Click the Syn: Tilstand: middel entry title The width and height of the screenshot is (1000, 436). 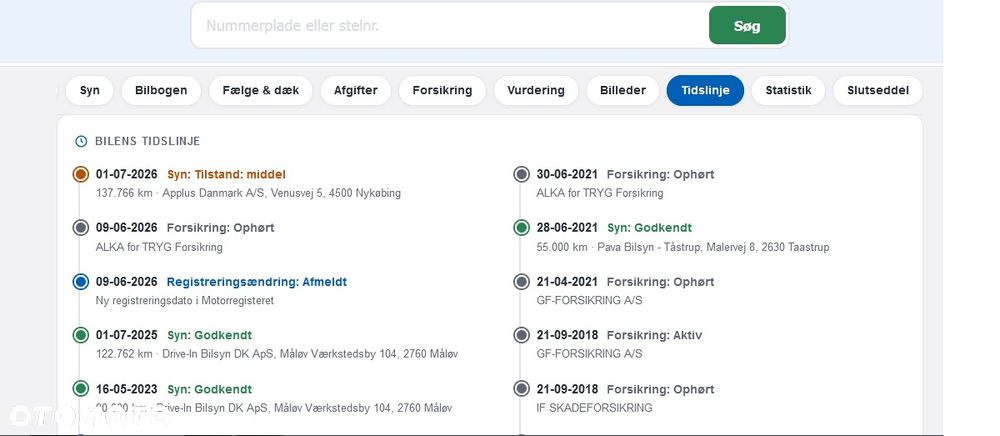click(x=226, y=175)
